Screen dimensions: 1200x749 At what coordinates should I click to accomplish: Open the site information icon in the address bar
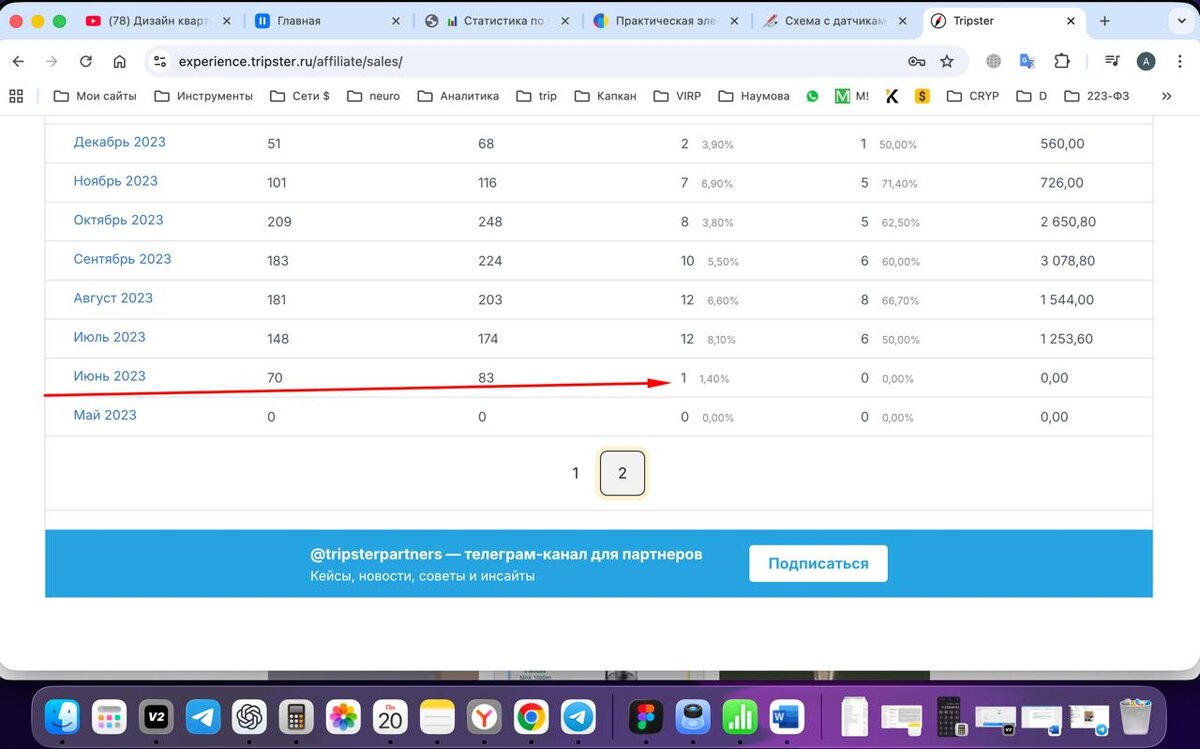(x=161, y=62)
